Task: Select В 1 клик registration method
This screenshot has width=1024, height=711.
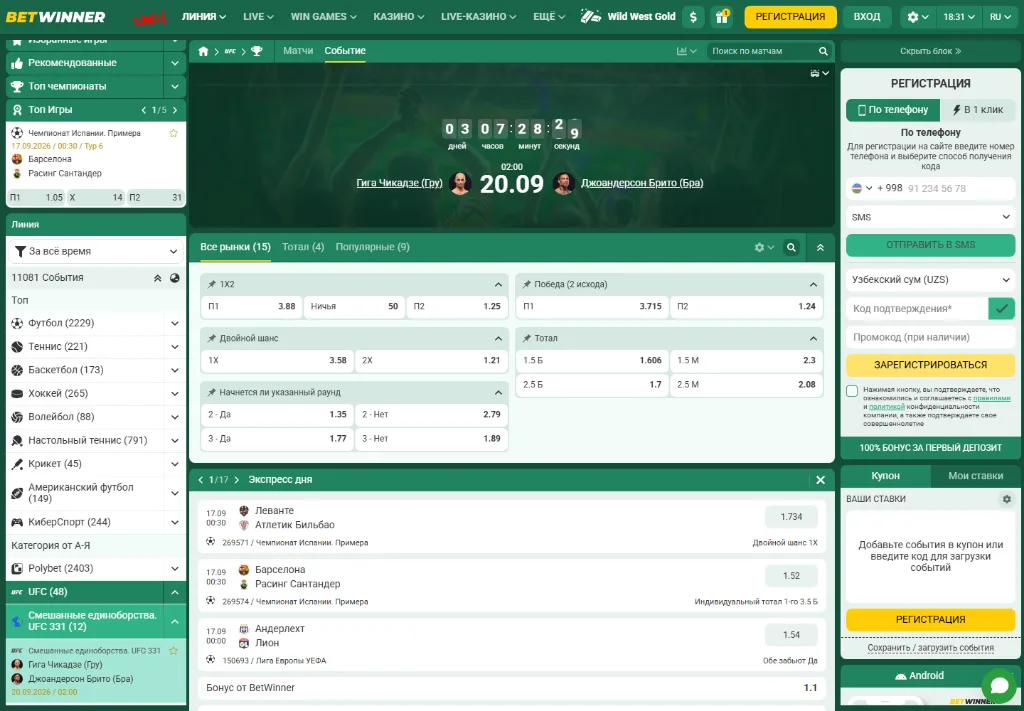Action: coord(978,110)
